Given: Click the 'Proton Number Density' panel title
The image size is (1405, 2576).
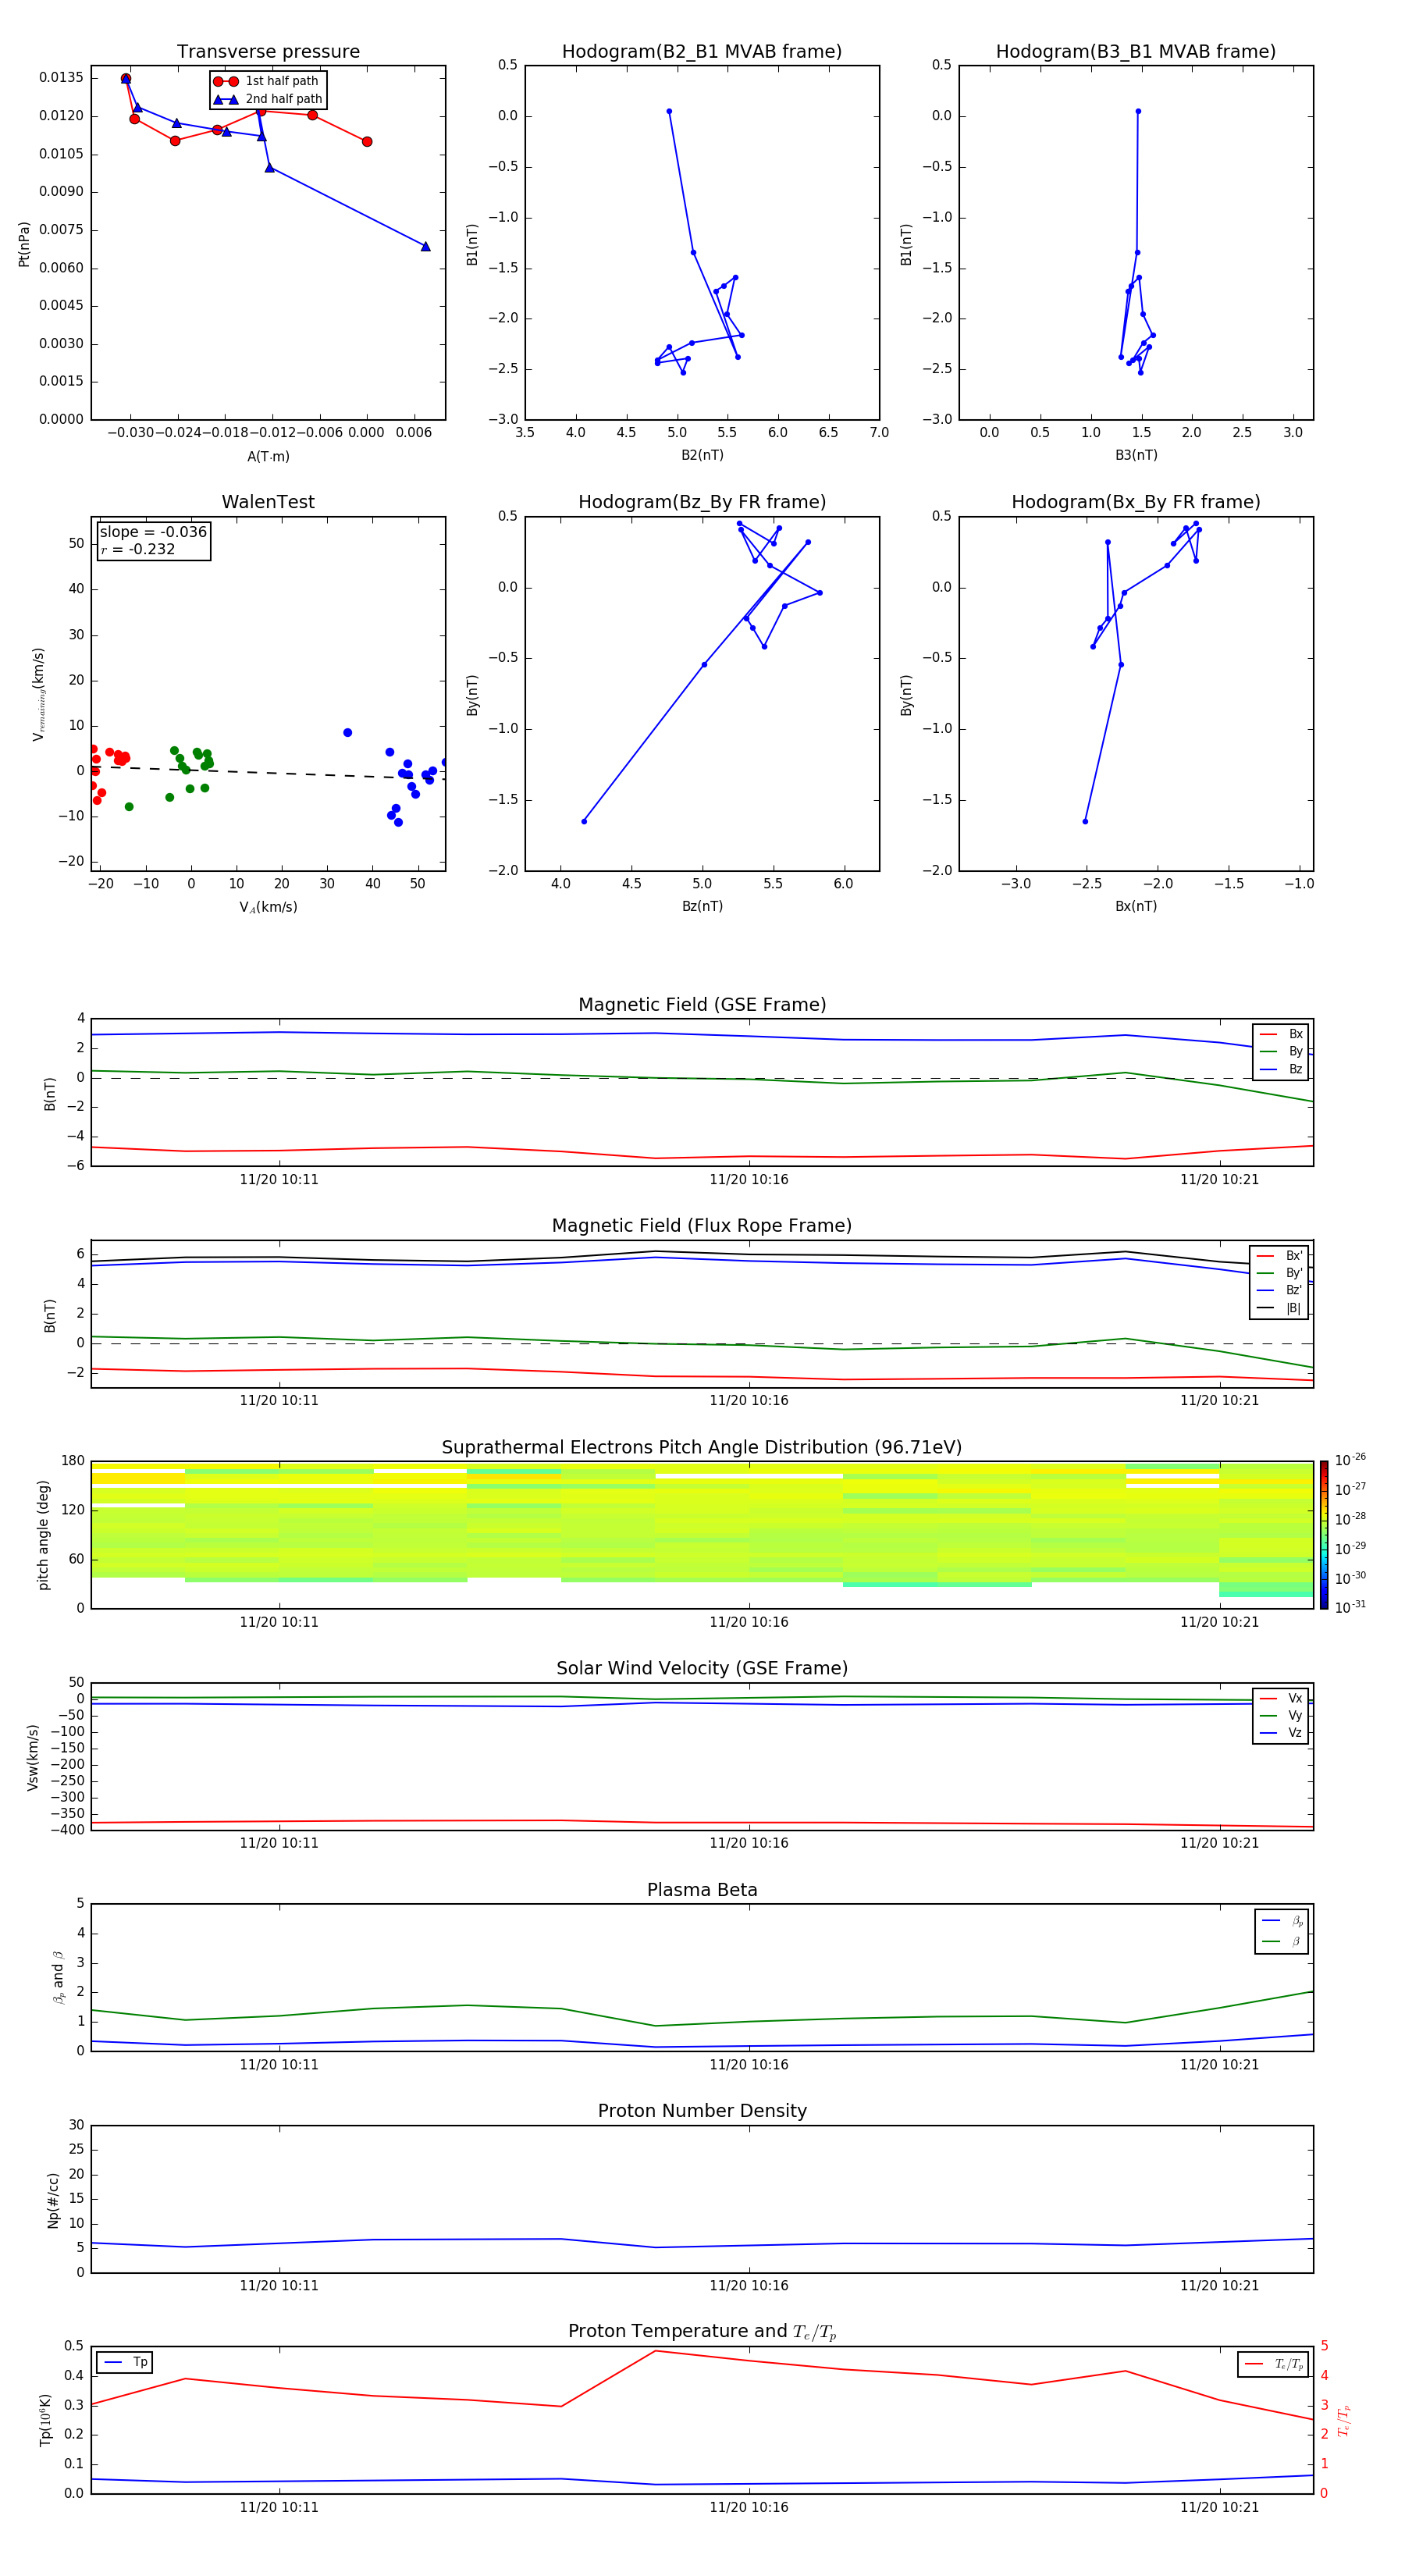Looking at the screenshot, I should (x=702, y=2111).
